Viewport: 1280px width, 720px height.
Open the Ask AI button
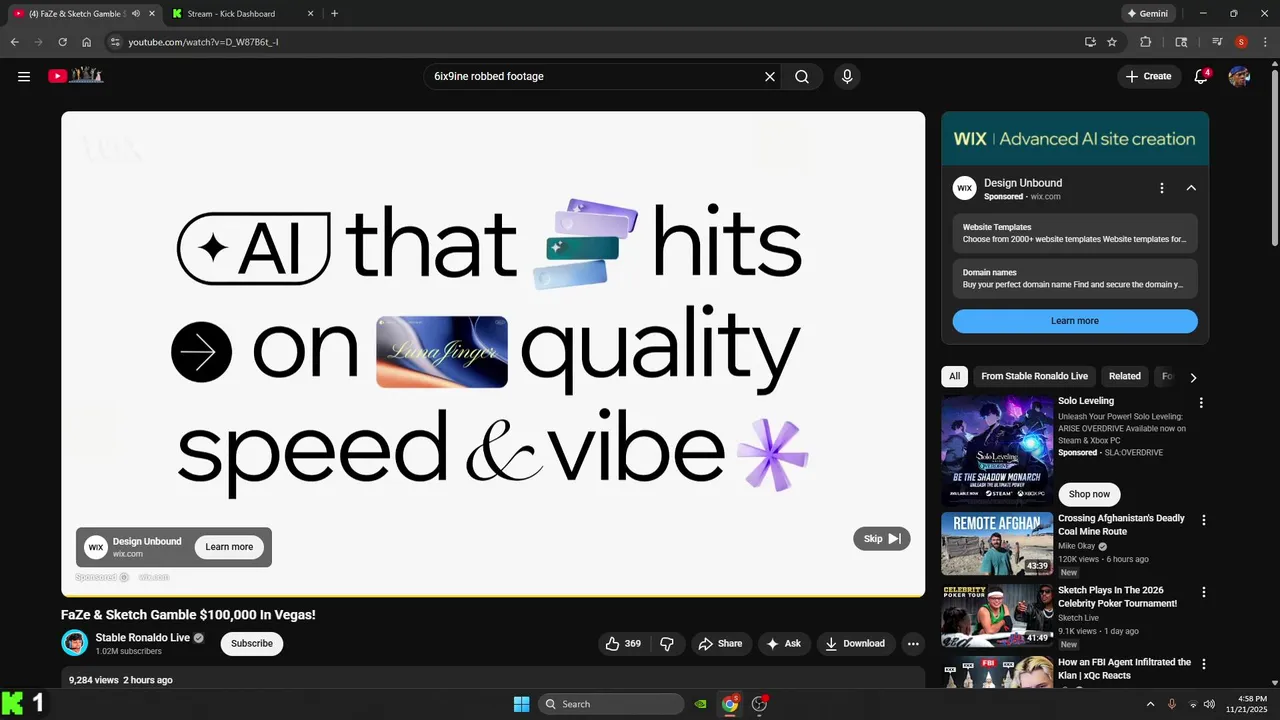coord(784,644)
